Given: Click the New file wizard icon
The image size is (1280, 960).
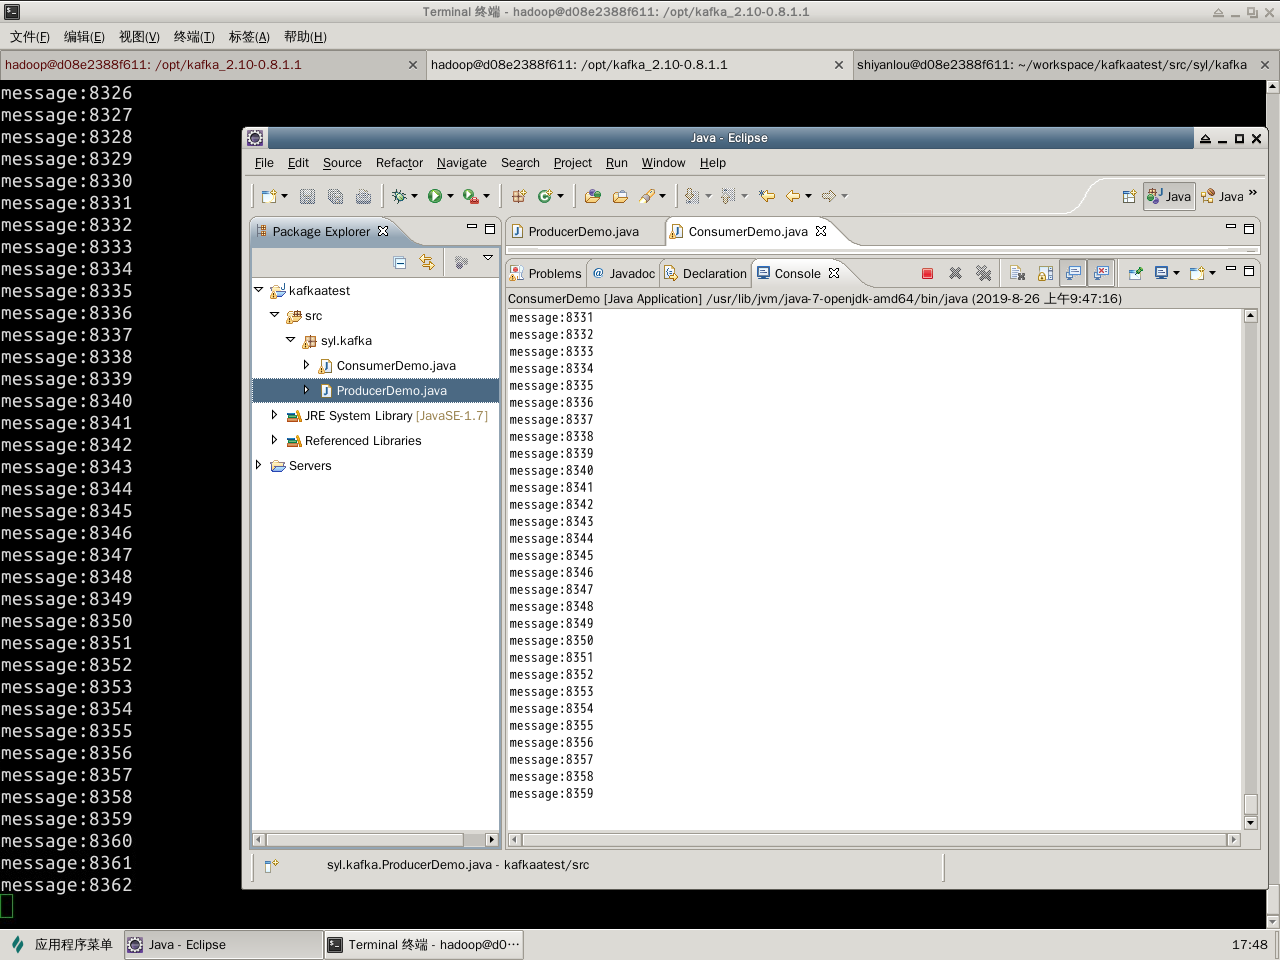Looking at the screenshot, I should tap(268, 196).
